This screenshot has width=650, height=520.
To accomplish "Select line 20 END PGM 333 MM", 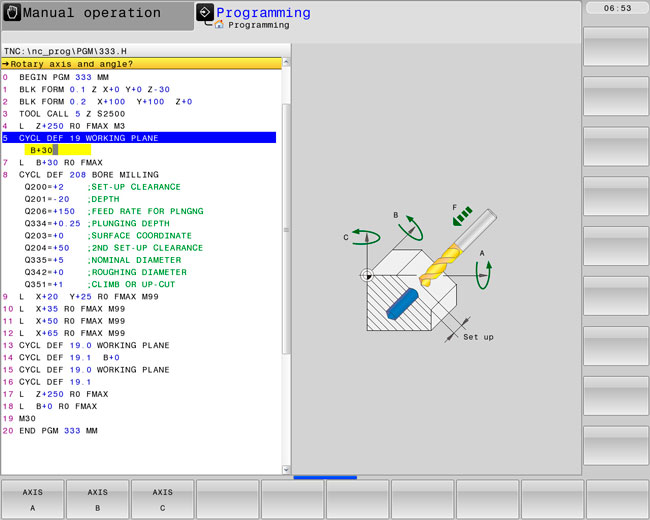I will pos(50,431).
